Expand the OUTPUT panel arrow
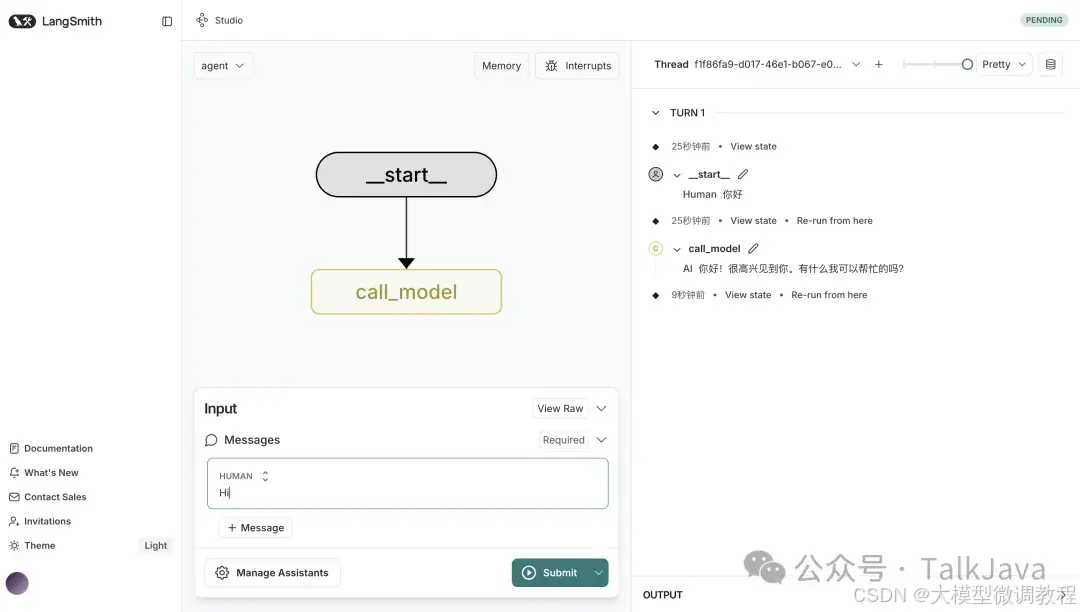This screenshot has height=612, width=1080. tap(1065, 595)
